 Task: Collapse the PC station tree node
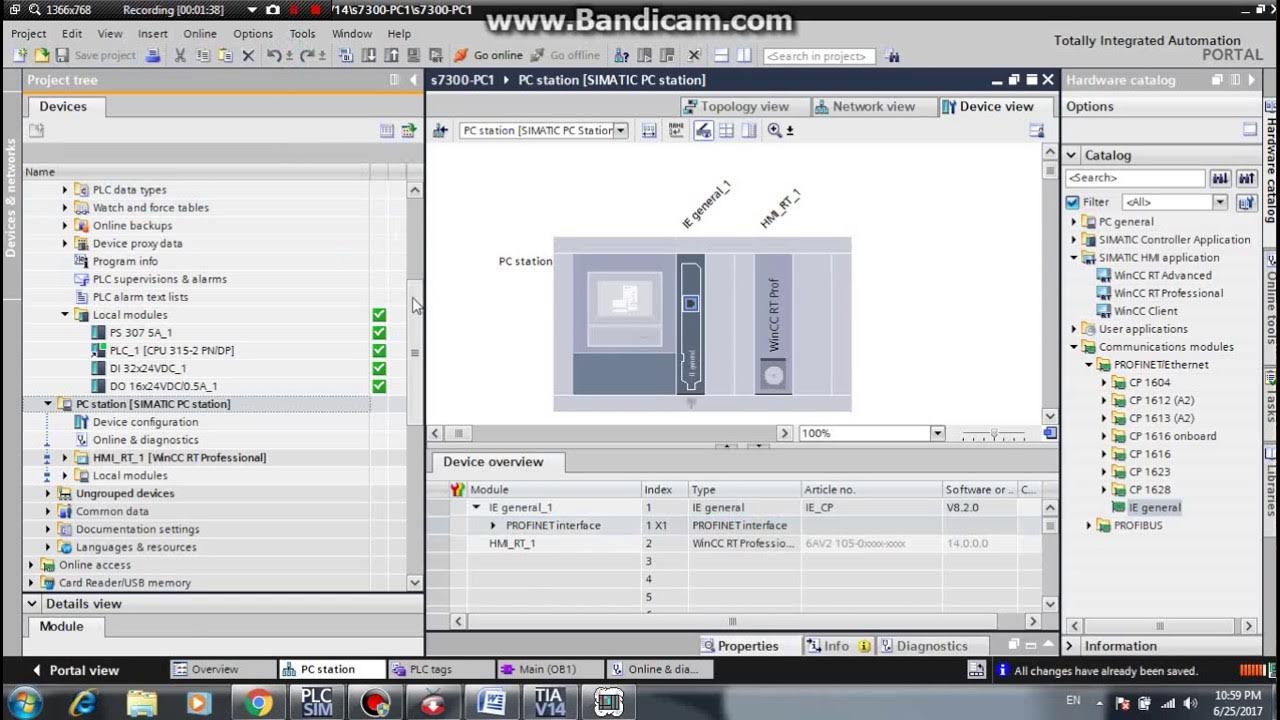coord(48,404)
